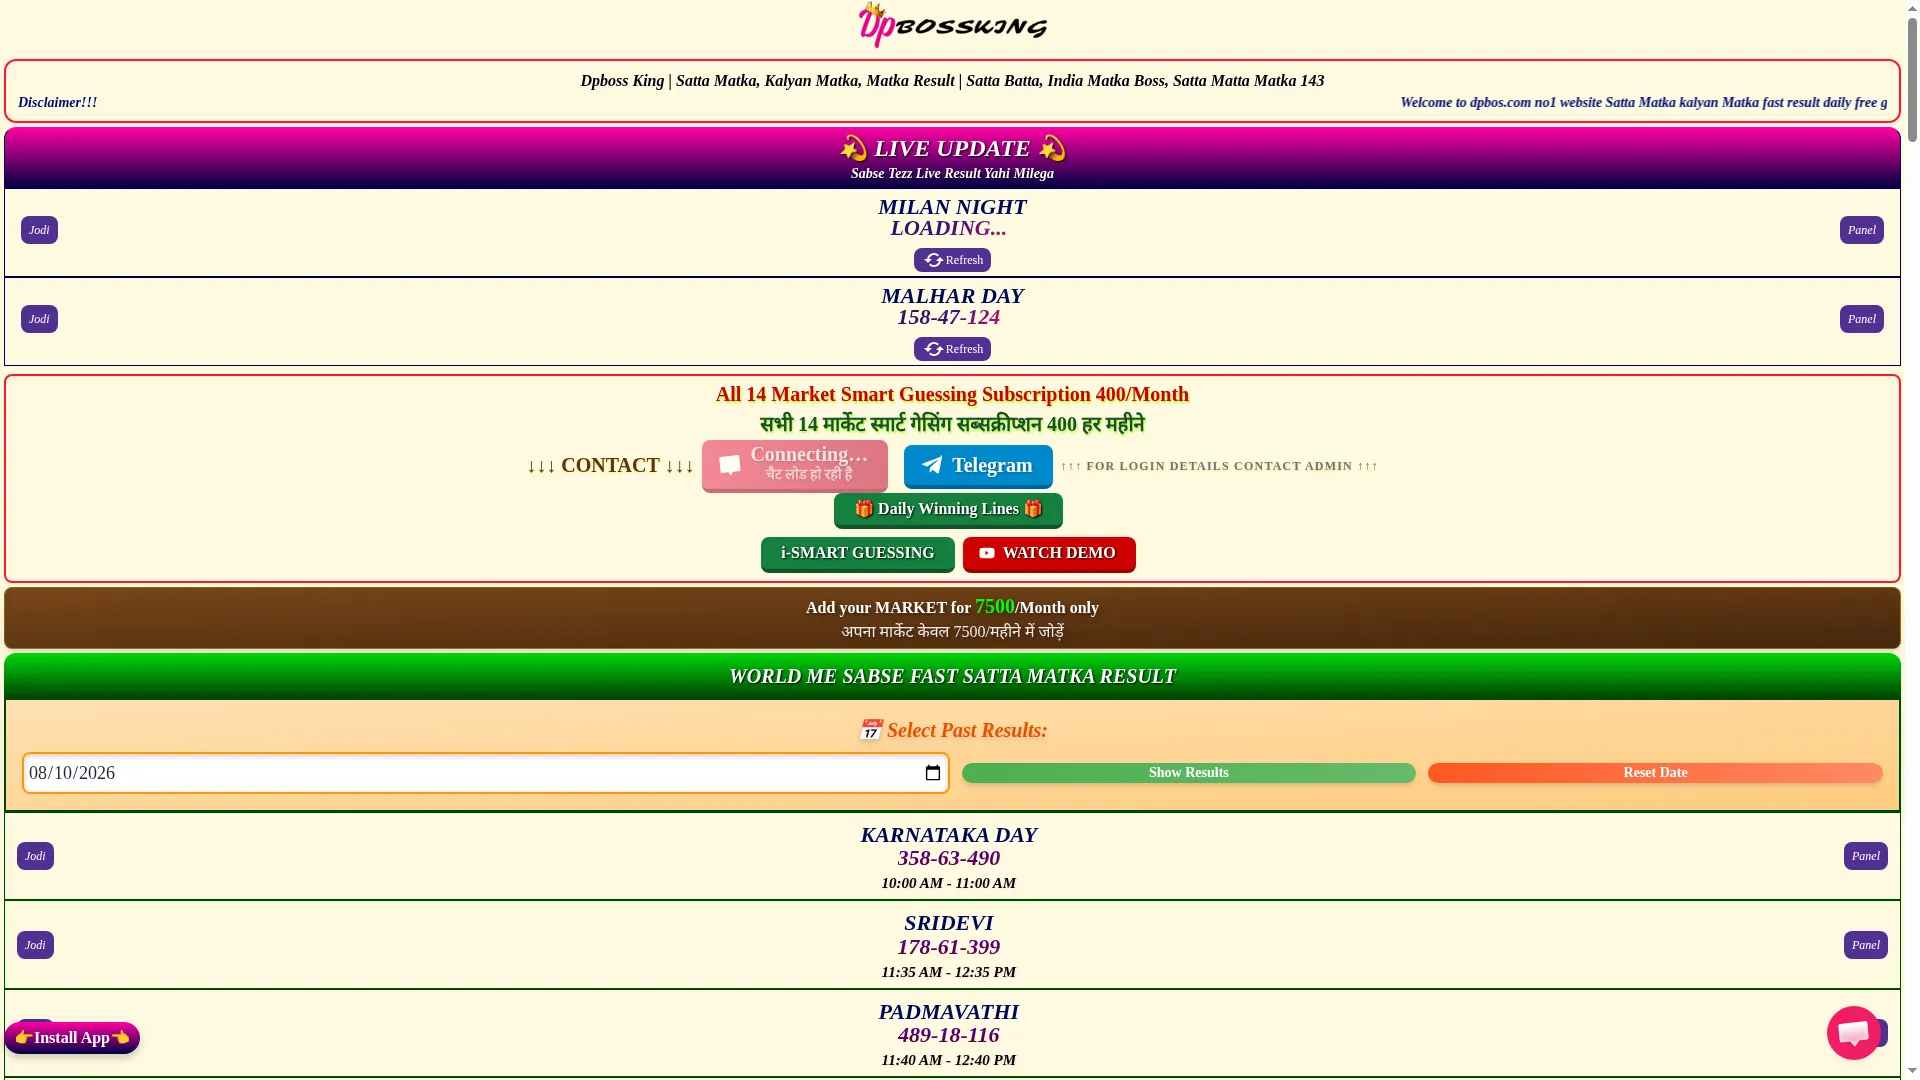Open the floating pink chat bubble
The width and height of the screenshot is (1920, 1080).
tap(1853, 1033)
